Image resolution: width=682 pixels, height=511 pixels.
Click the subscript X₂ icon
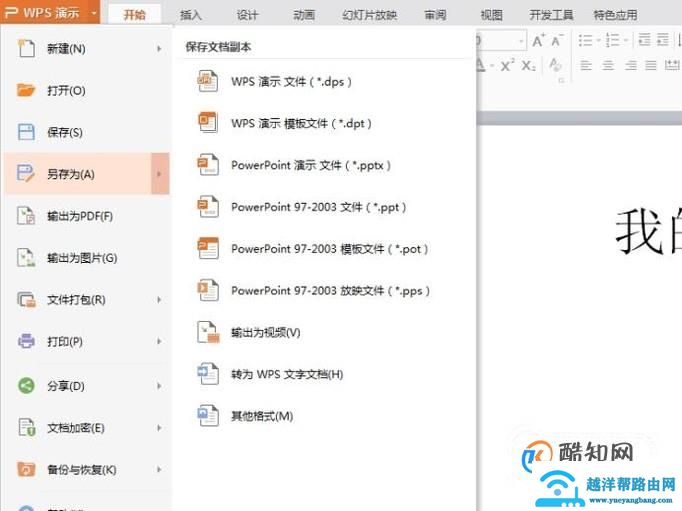[x=528, y=66]
